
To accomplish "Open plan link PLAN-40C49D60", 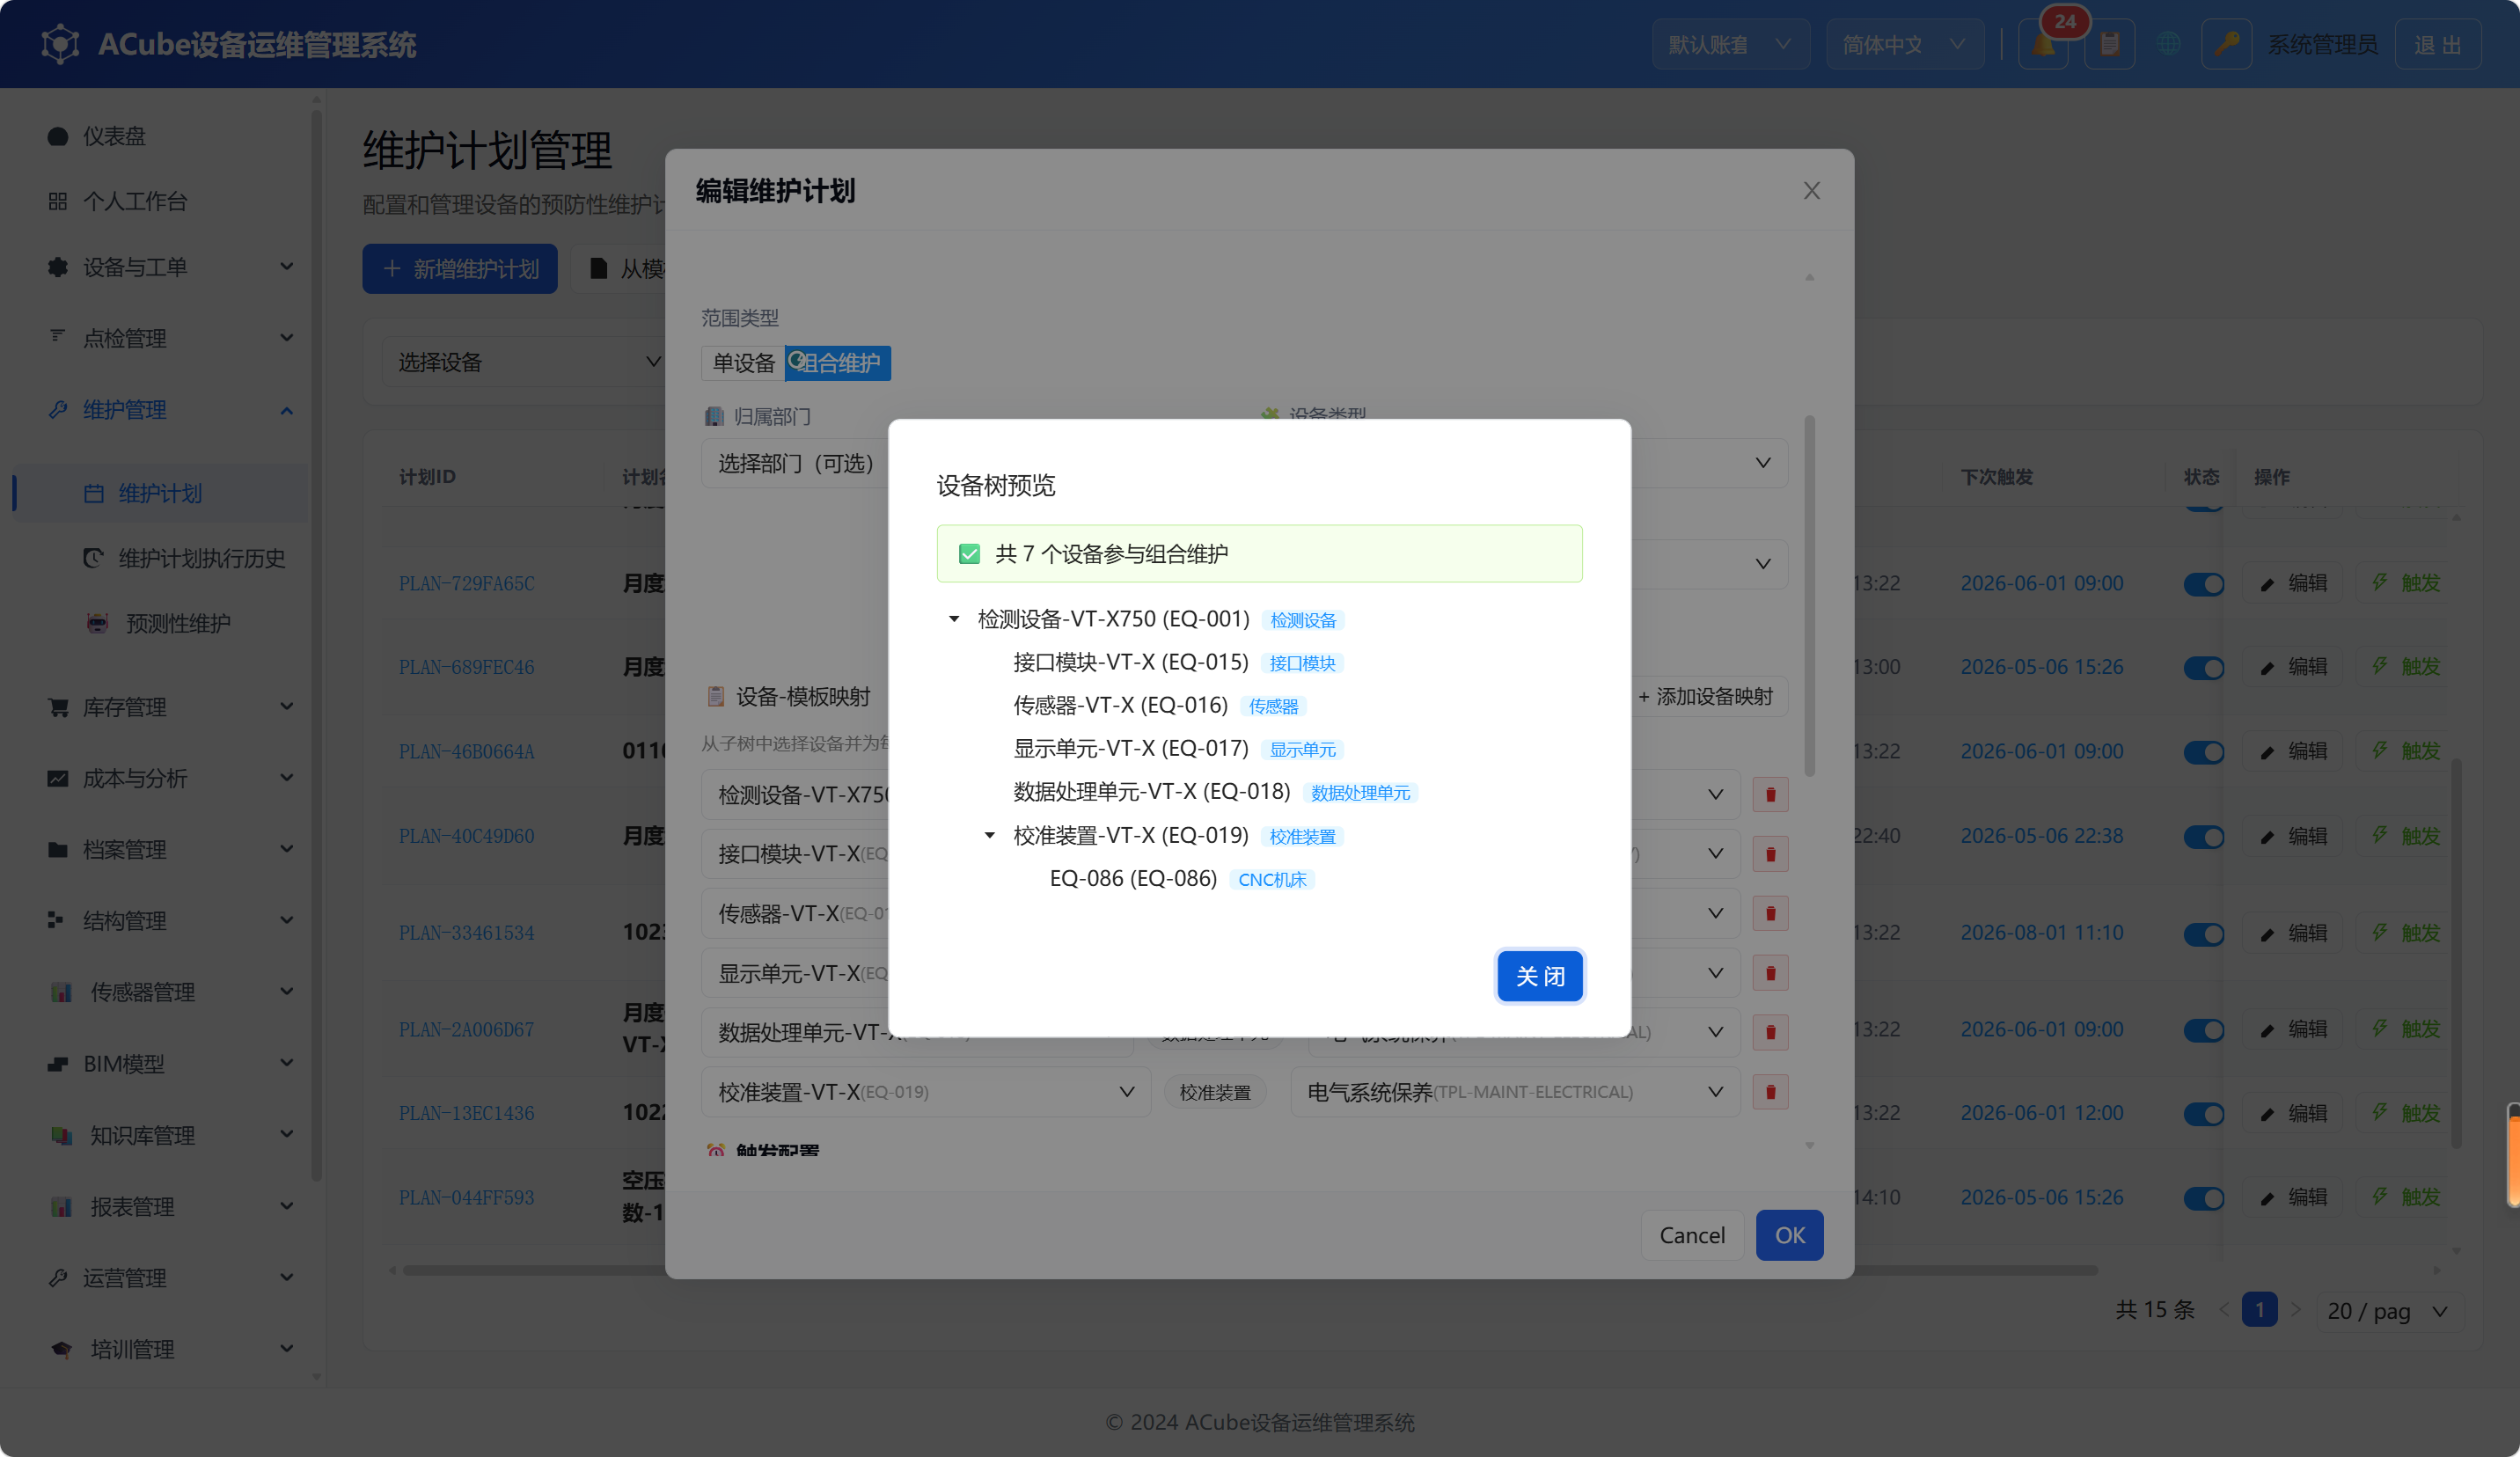I will 466,836.
